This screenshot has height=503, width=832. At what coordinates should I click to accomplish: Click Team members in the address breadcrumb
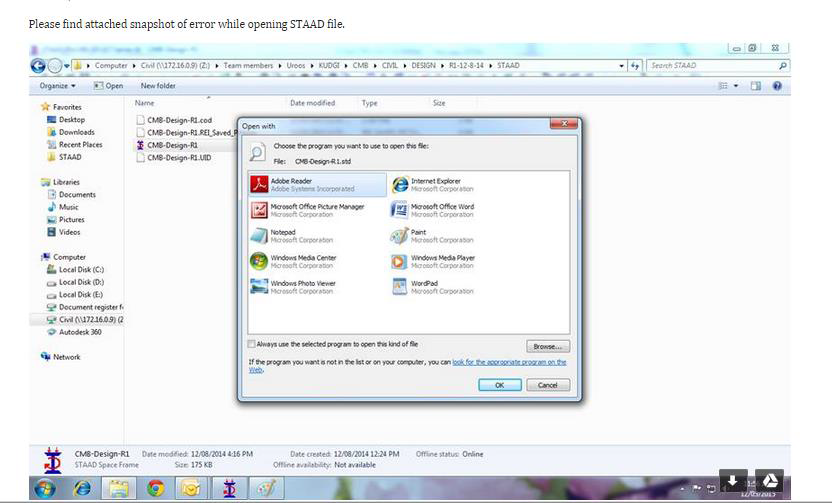coord(248,66)
